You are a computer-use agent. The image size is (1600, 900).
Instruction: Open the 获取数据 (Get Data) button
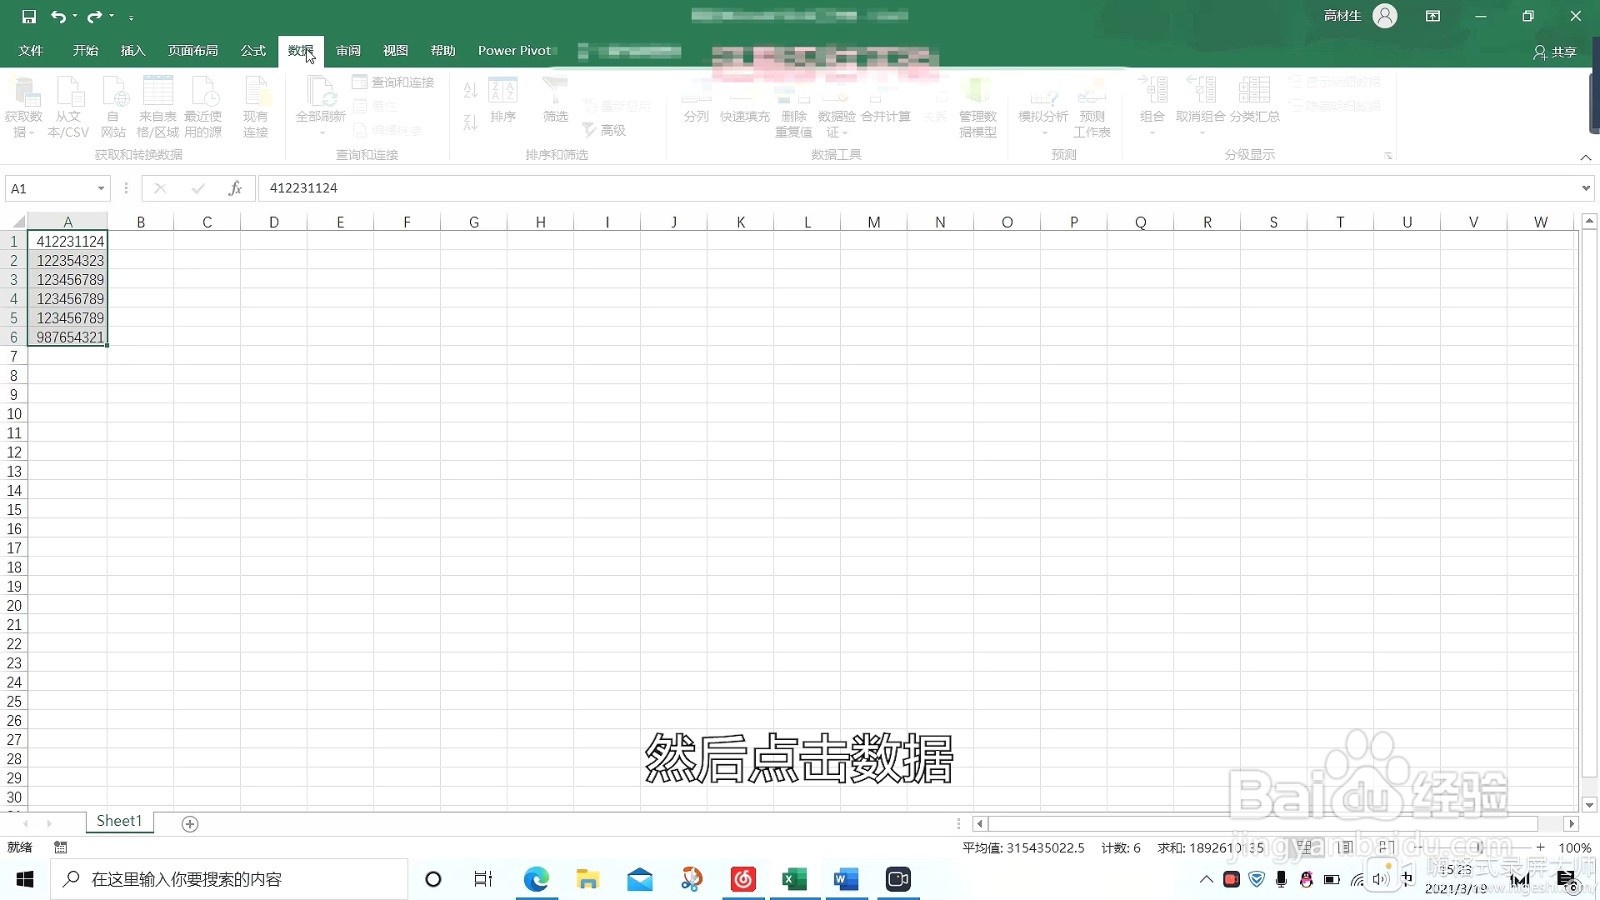pos(24,107)
